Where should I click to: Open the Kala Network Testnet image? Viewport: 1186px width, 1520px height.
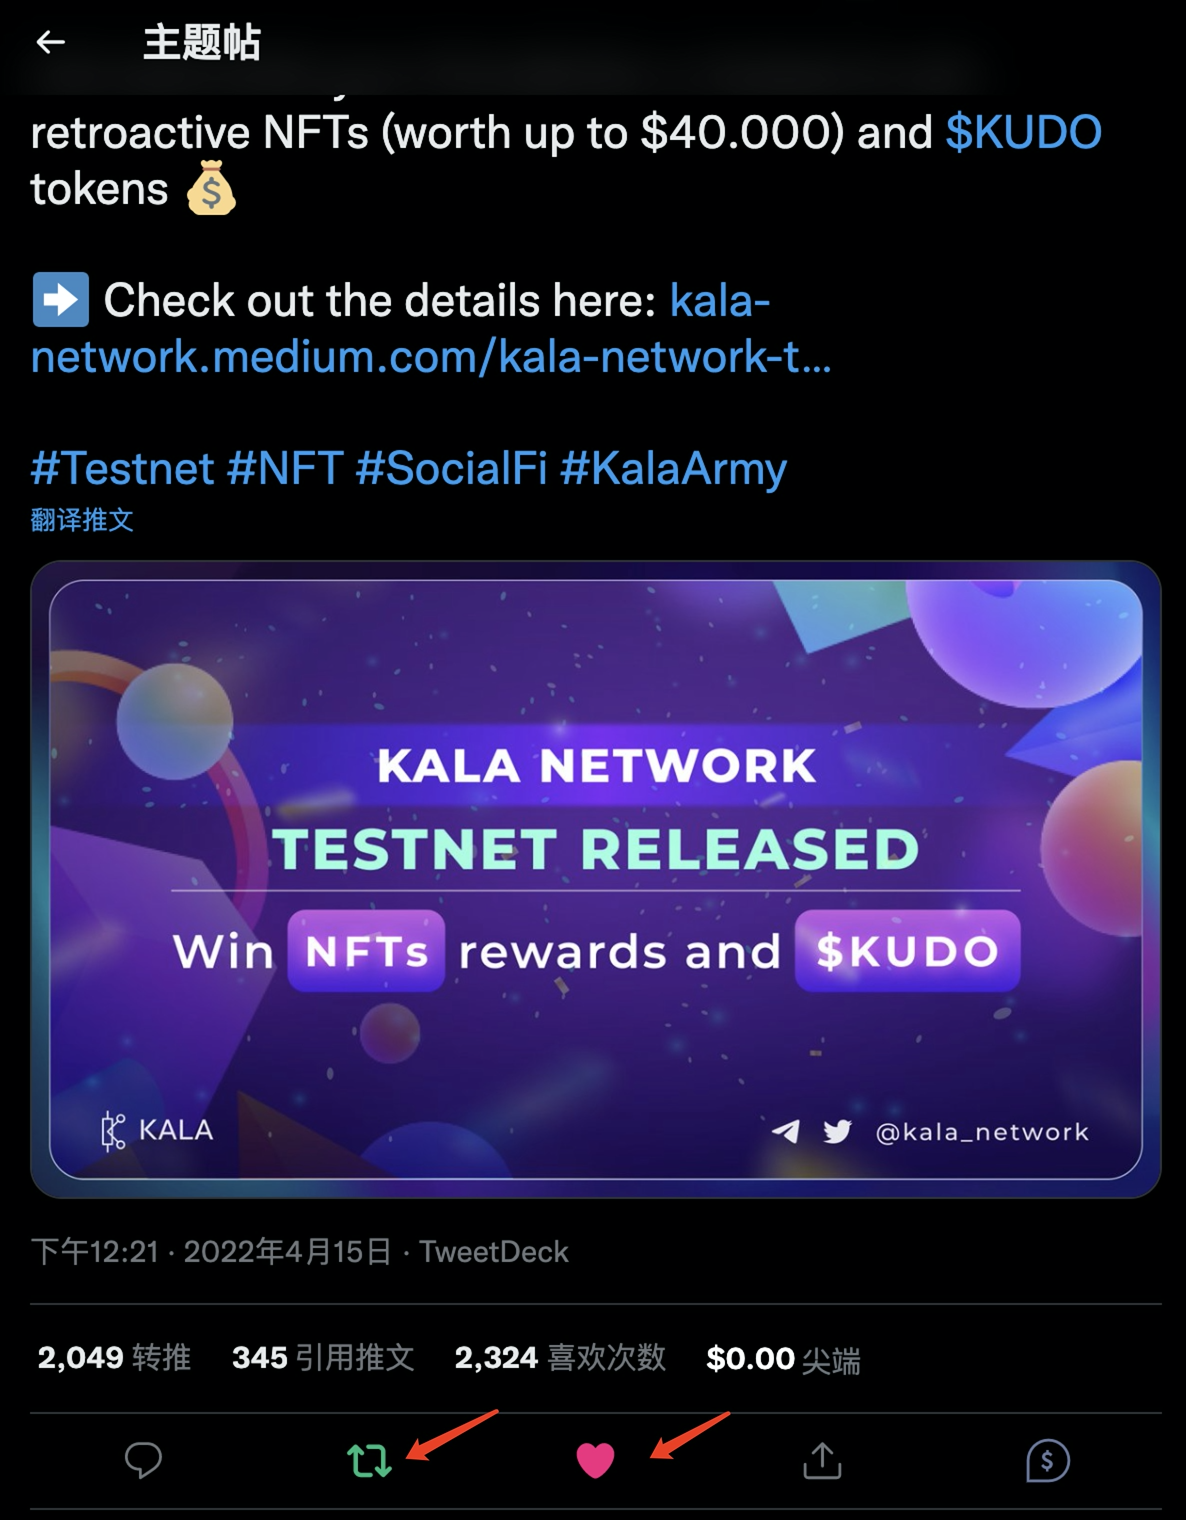coord(595,879)
